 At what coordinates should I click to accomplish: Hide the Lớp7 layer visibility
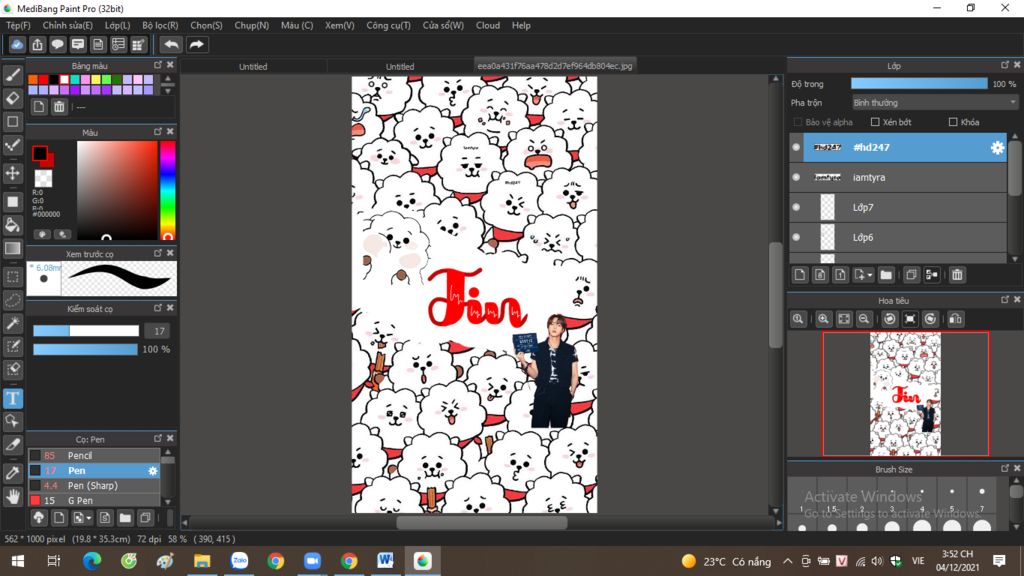[x=796, y=207]
